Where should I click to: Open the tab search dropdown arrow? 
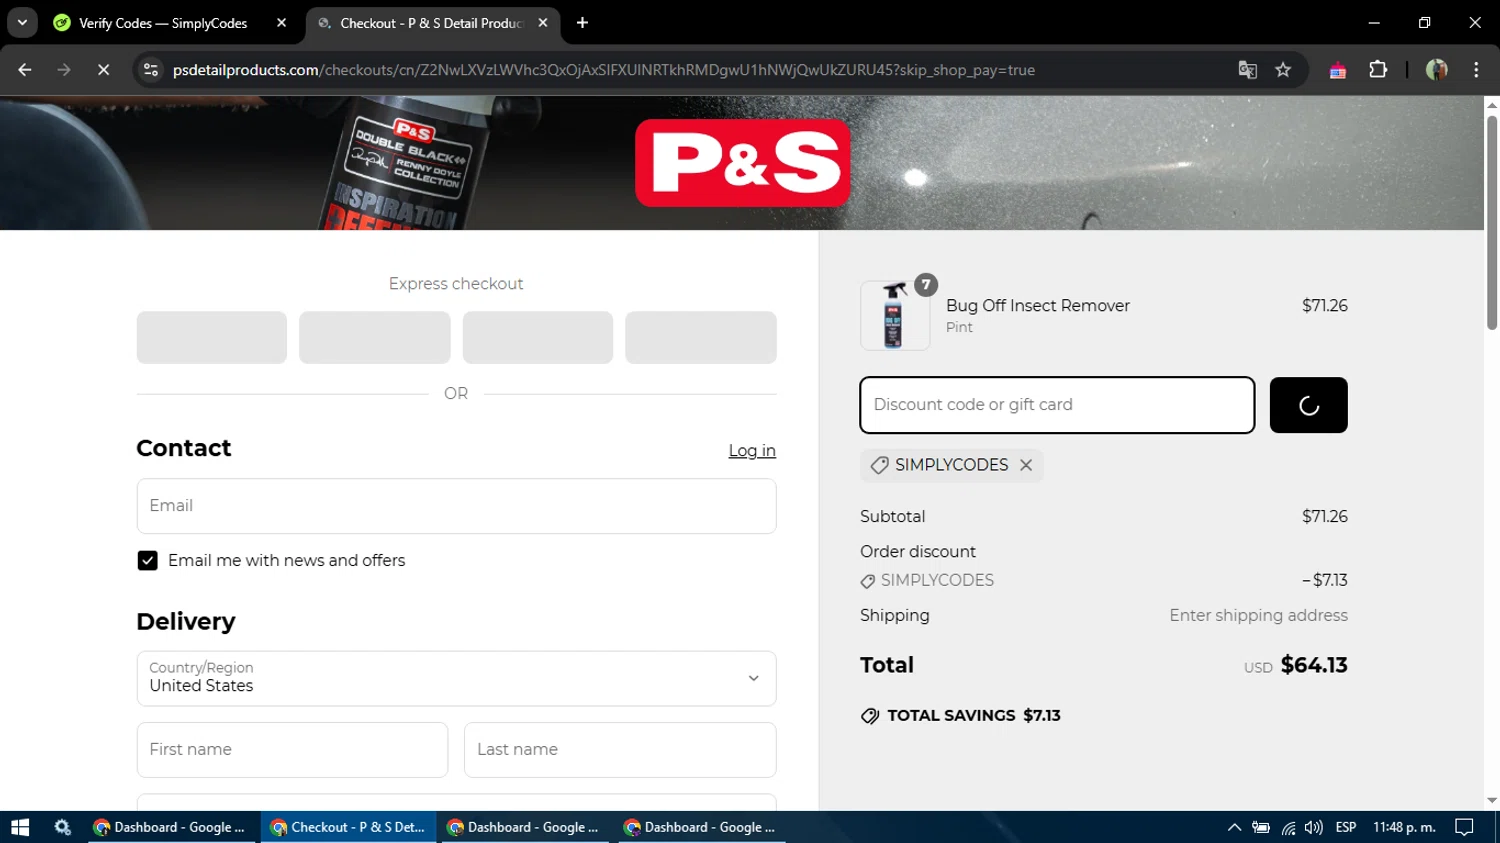point(22,22)
